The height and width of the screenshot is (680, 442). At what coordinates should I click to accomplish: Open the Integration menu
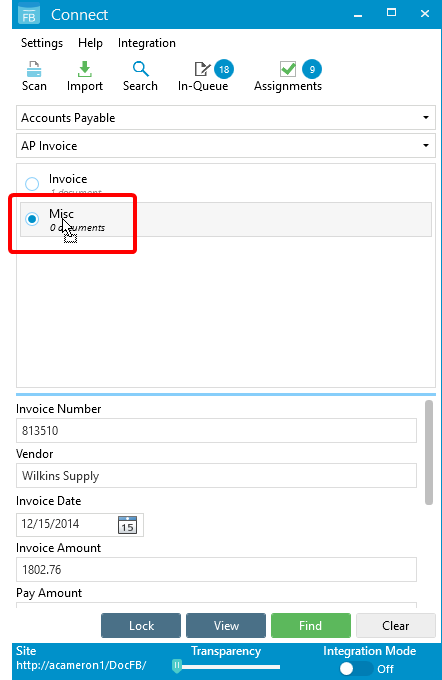click(x=147, y=43)
